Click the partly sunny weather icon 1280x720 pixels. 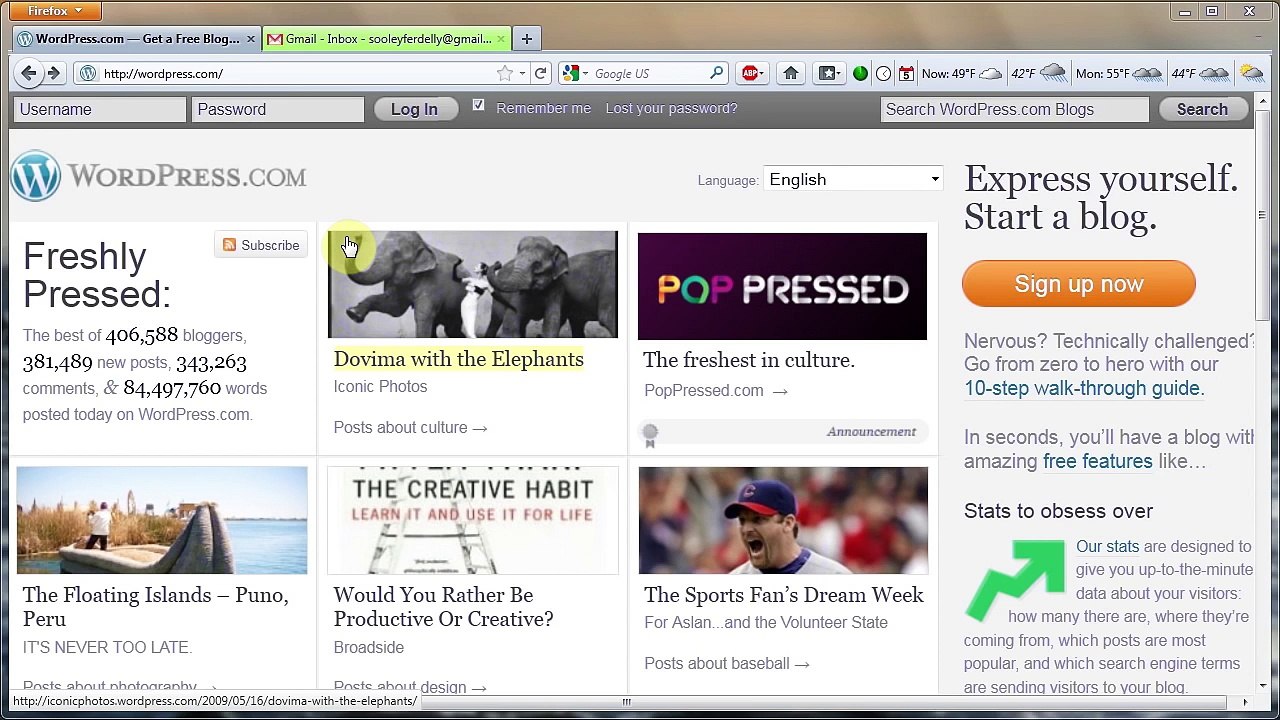1251,73
